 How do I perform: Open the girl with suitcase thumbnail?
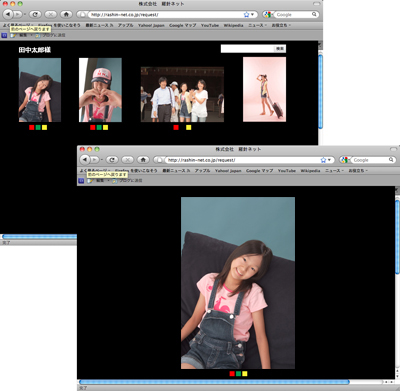pos(264,89)
